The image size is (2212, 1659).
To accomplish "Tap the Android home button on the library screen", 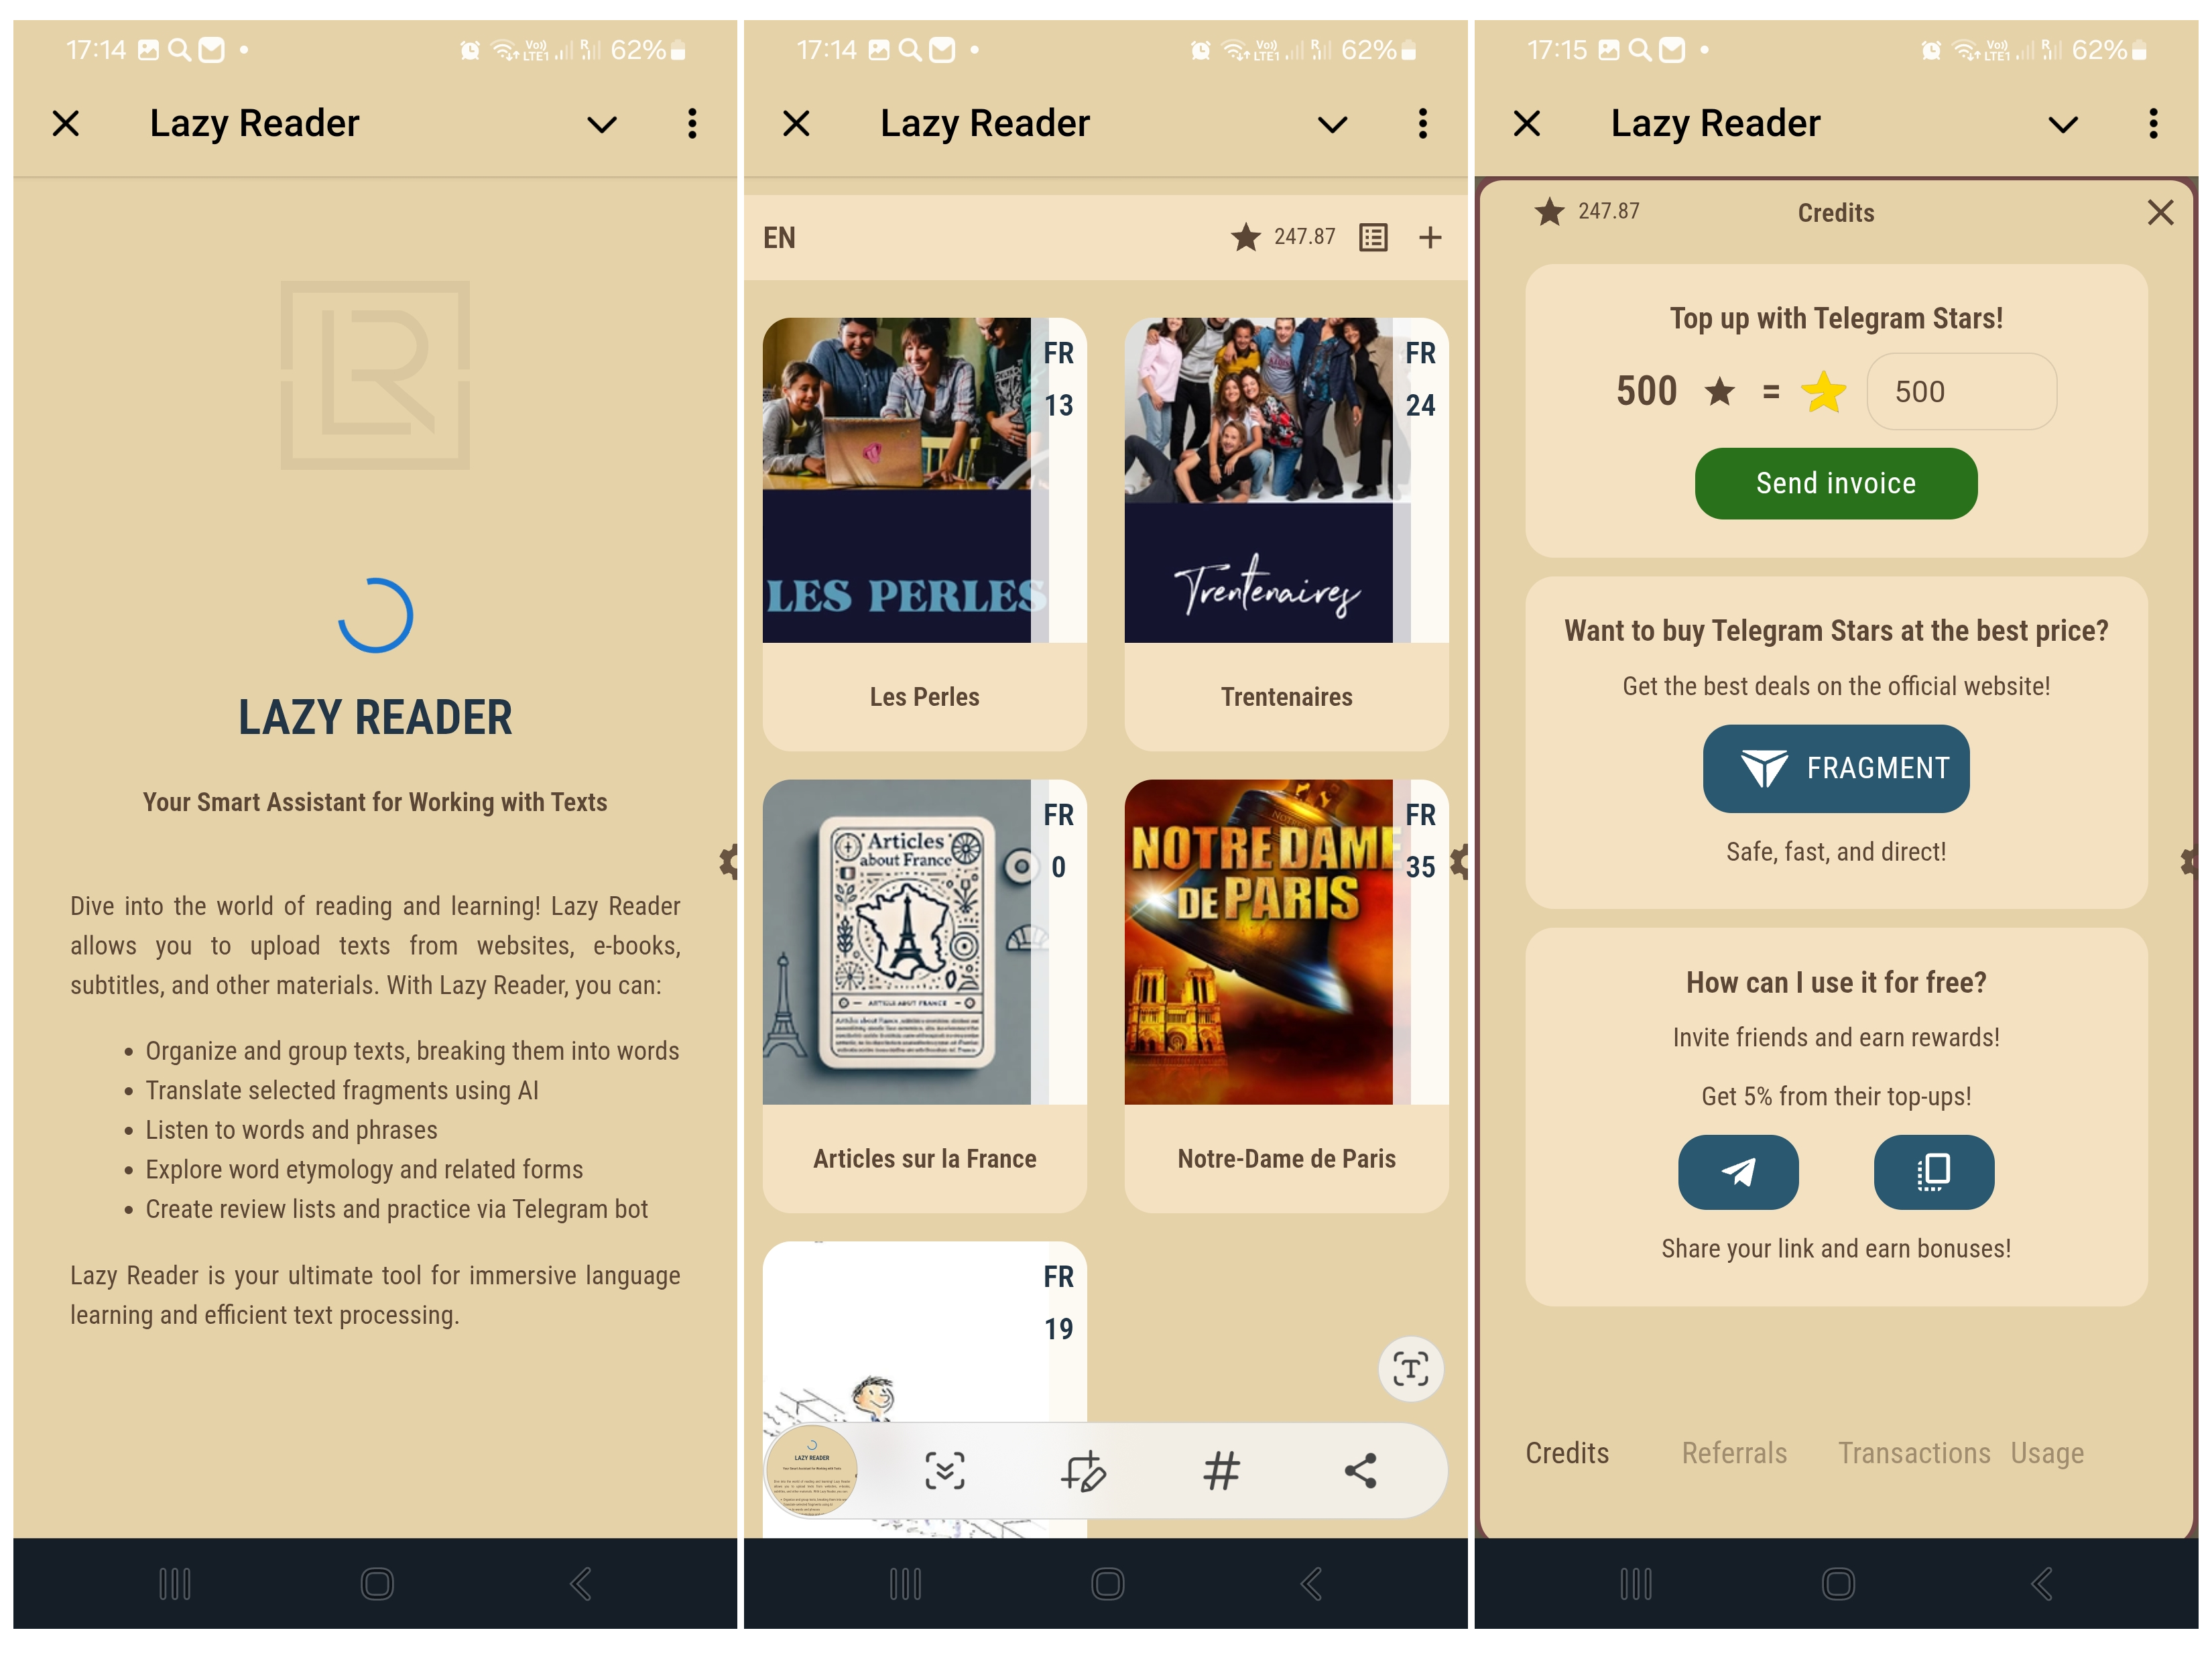I will click(x=1107, y=1584).
